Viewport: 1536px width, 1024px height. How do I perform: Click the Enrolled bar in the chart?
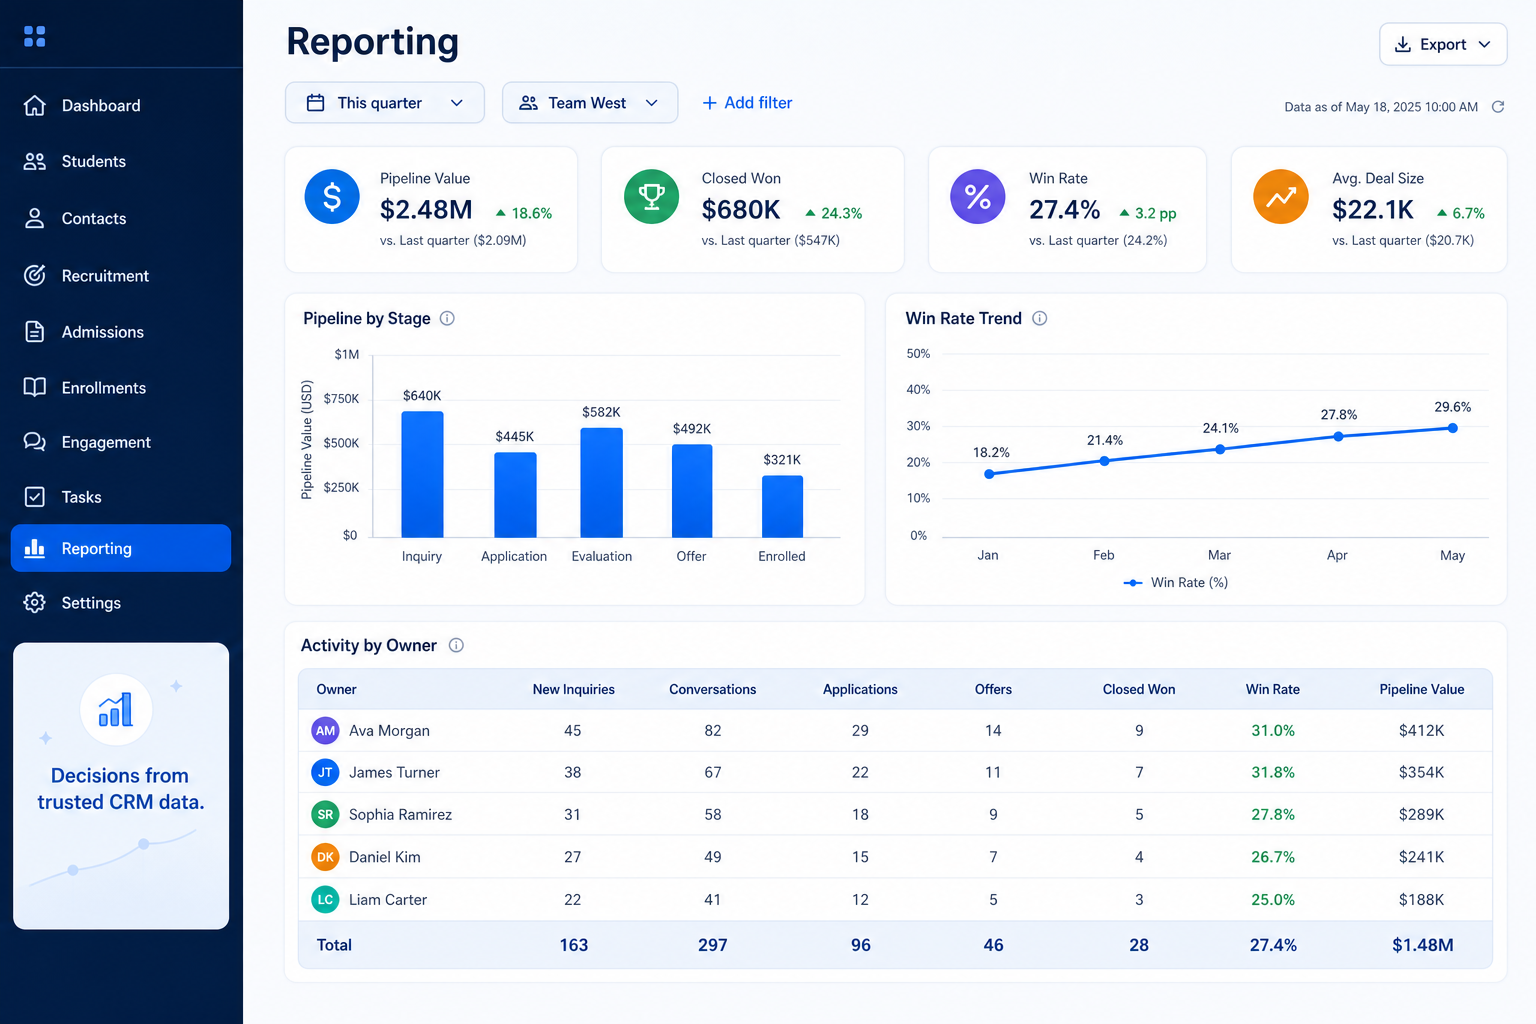point(782,506)
